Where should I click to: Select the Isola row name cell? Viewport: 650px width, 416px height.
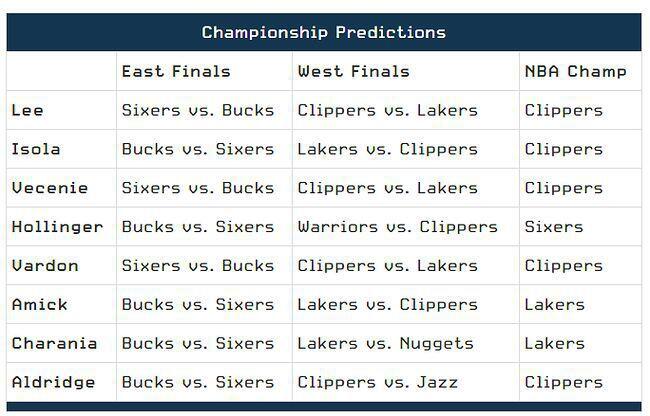tap(36, 149)
